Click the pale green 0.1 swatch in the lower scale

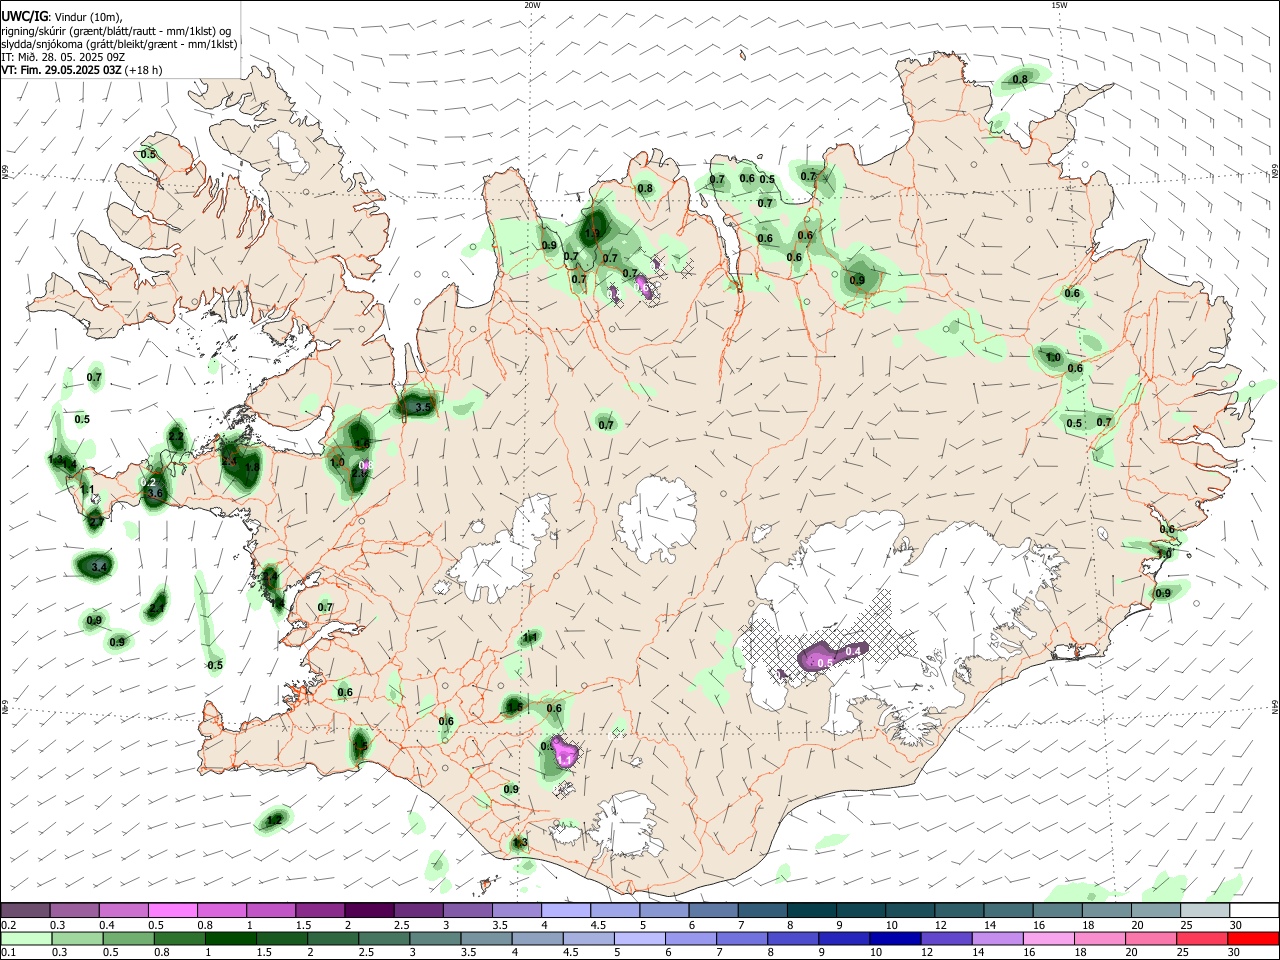25,938
